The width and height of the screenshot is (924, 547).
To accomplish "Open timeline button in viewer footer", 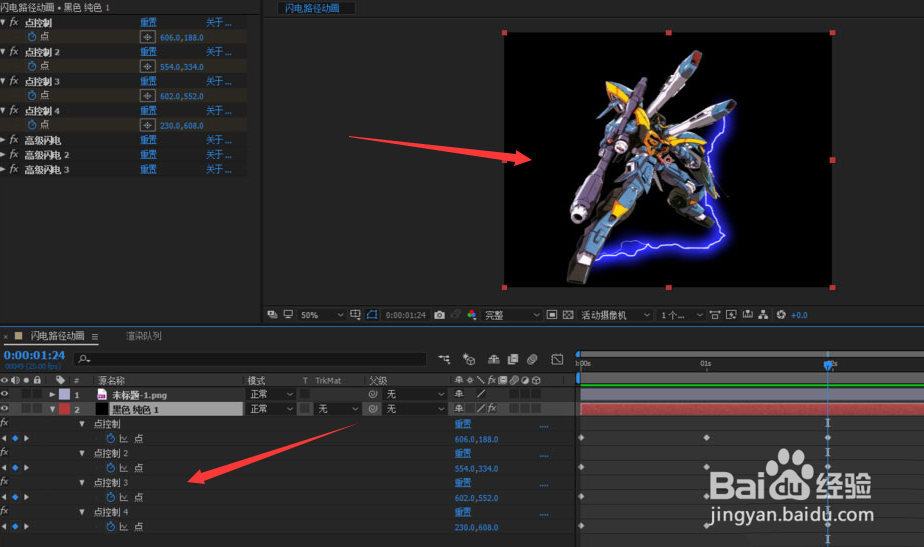I will point(748,315).
